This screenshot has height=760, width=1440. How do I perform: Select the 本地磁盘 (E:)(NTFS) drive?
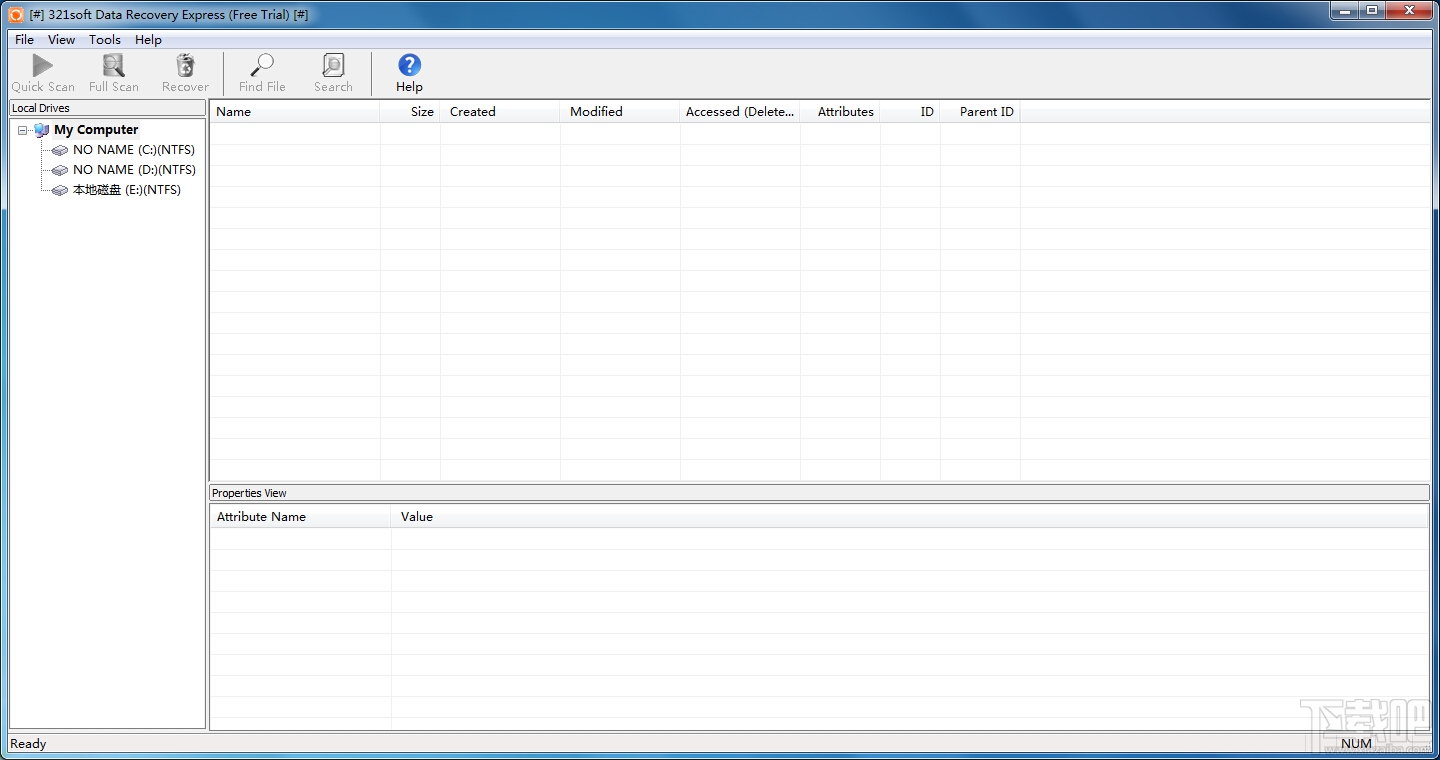127,190
